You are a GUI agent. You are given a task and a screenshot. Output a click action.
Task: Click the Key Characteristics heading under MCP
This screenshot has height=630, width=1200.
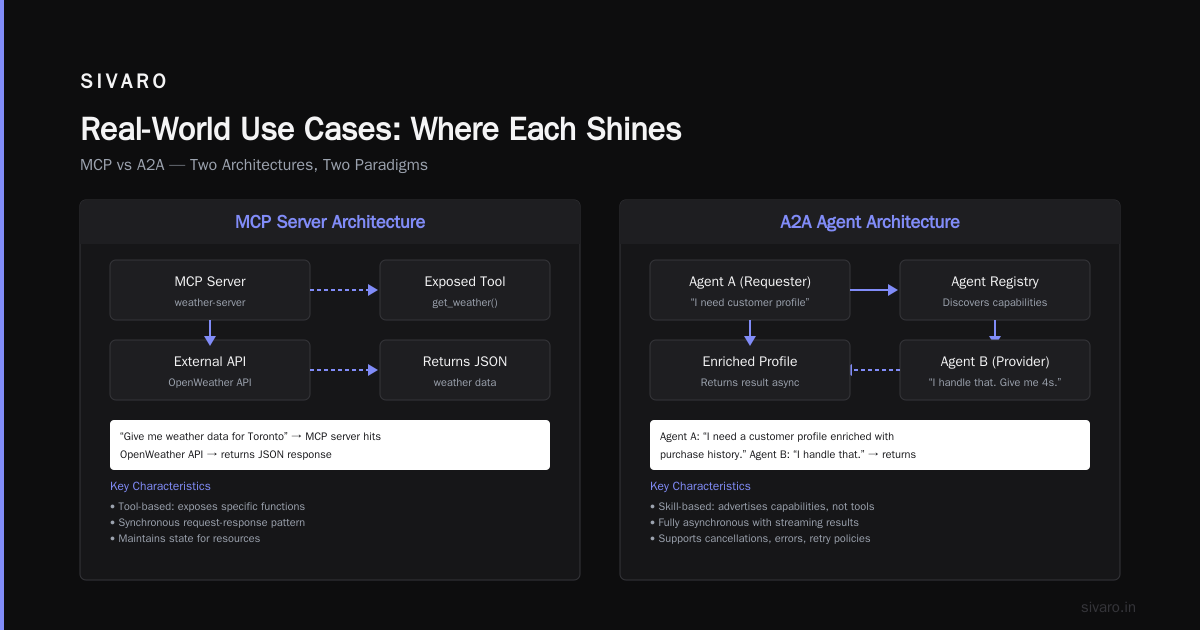[x=160, y=486]
